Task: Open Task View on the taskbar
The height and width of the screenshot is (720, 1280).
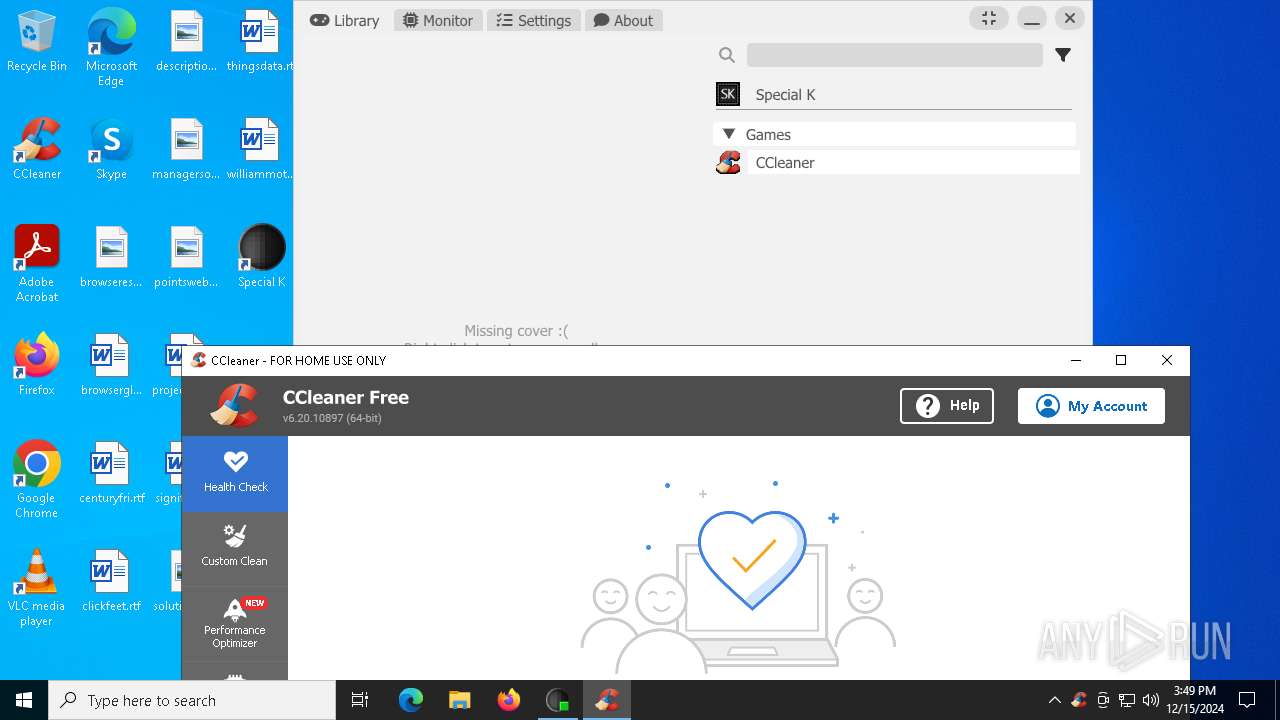Action: pos(360,700)
